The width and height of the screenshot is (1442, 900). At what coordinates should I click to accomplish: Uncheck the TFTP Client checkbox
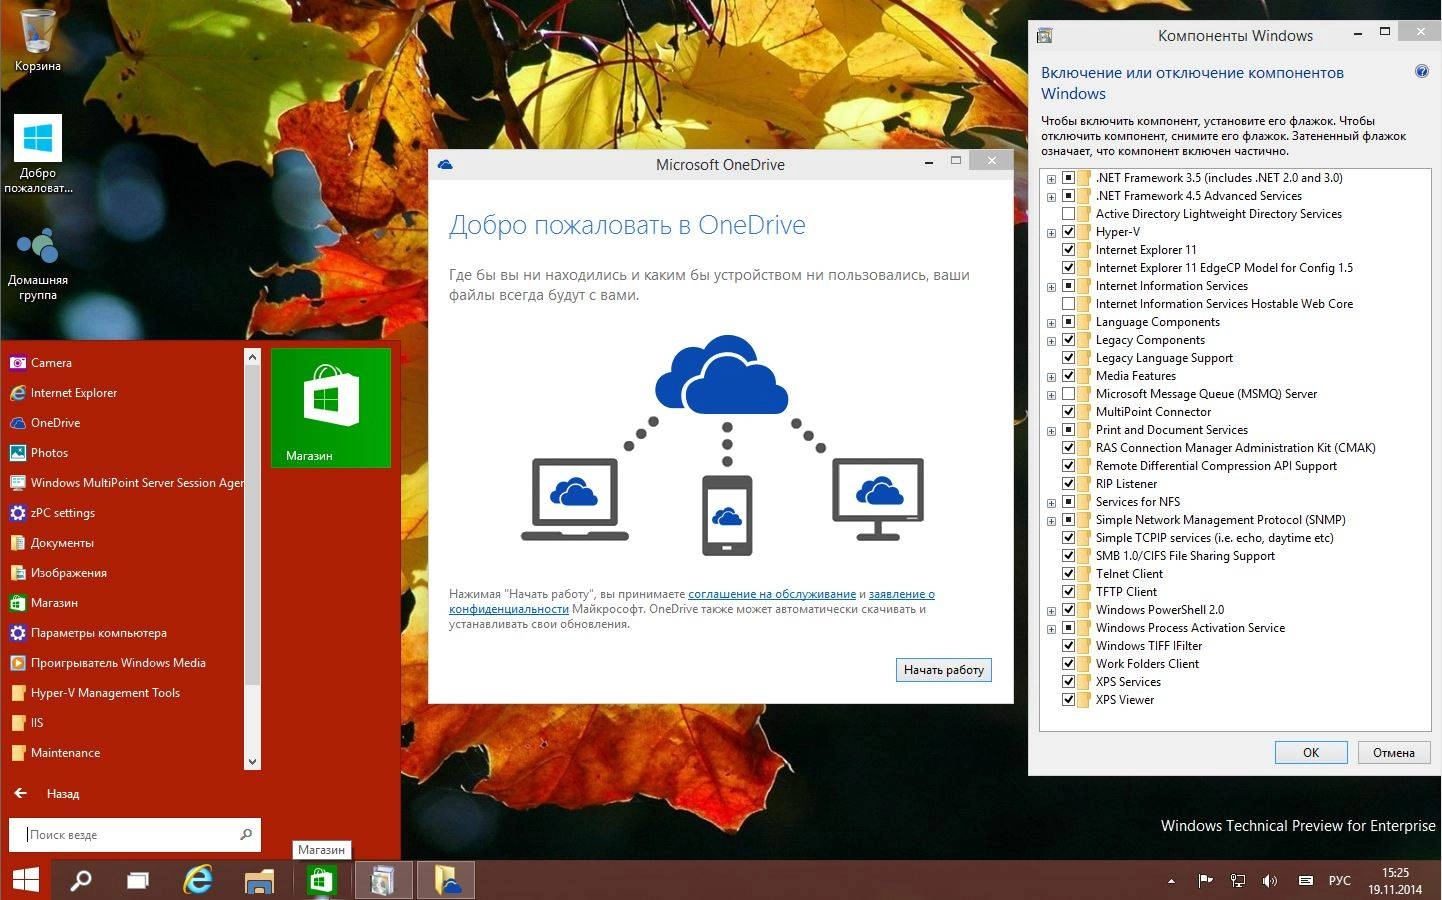click(x=1068, y=592)
